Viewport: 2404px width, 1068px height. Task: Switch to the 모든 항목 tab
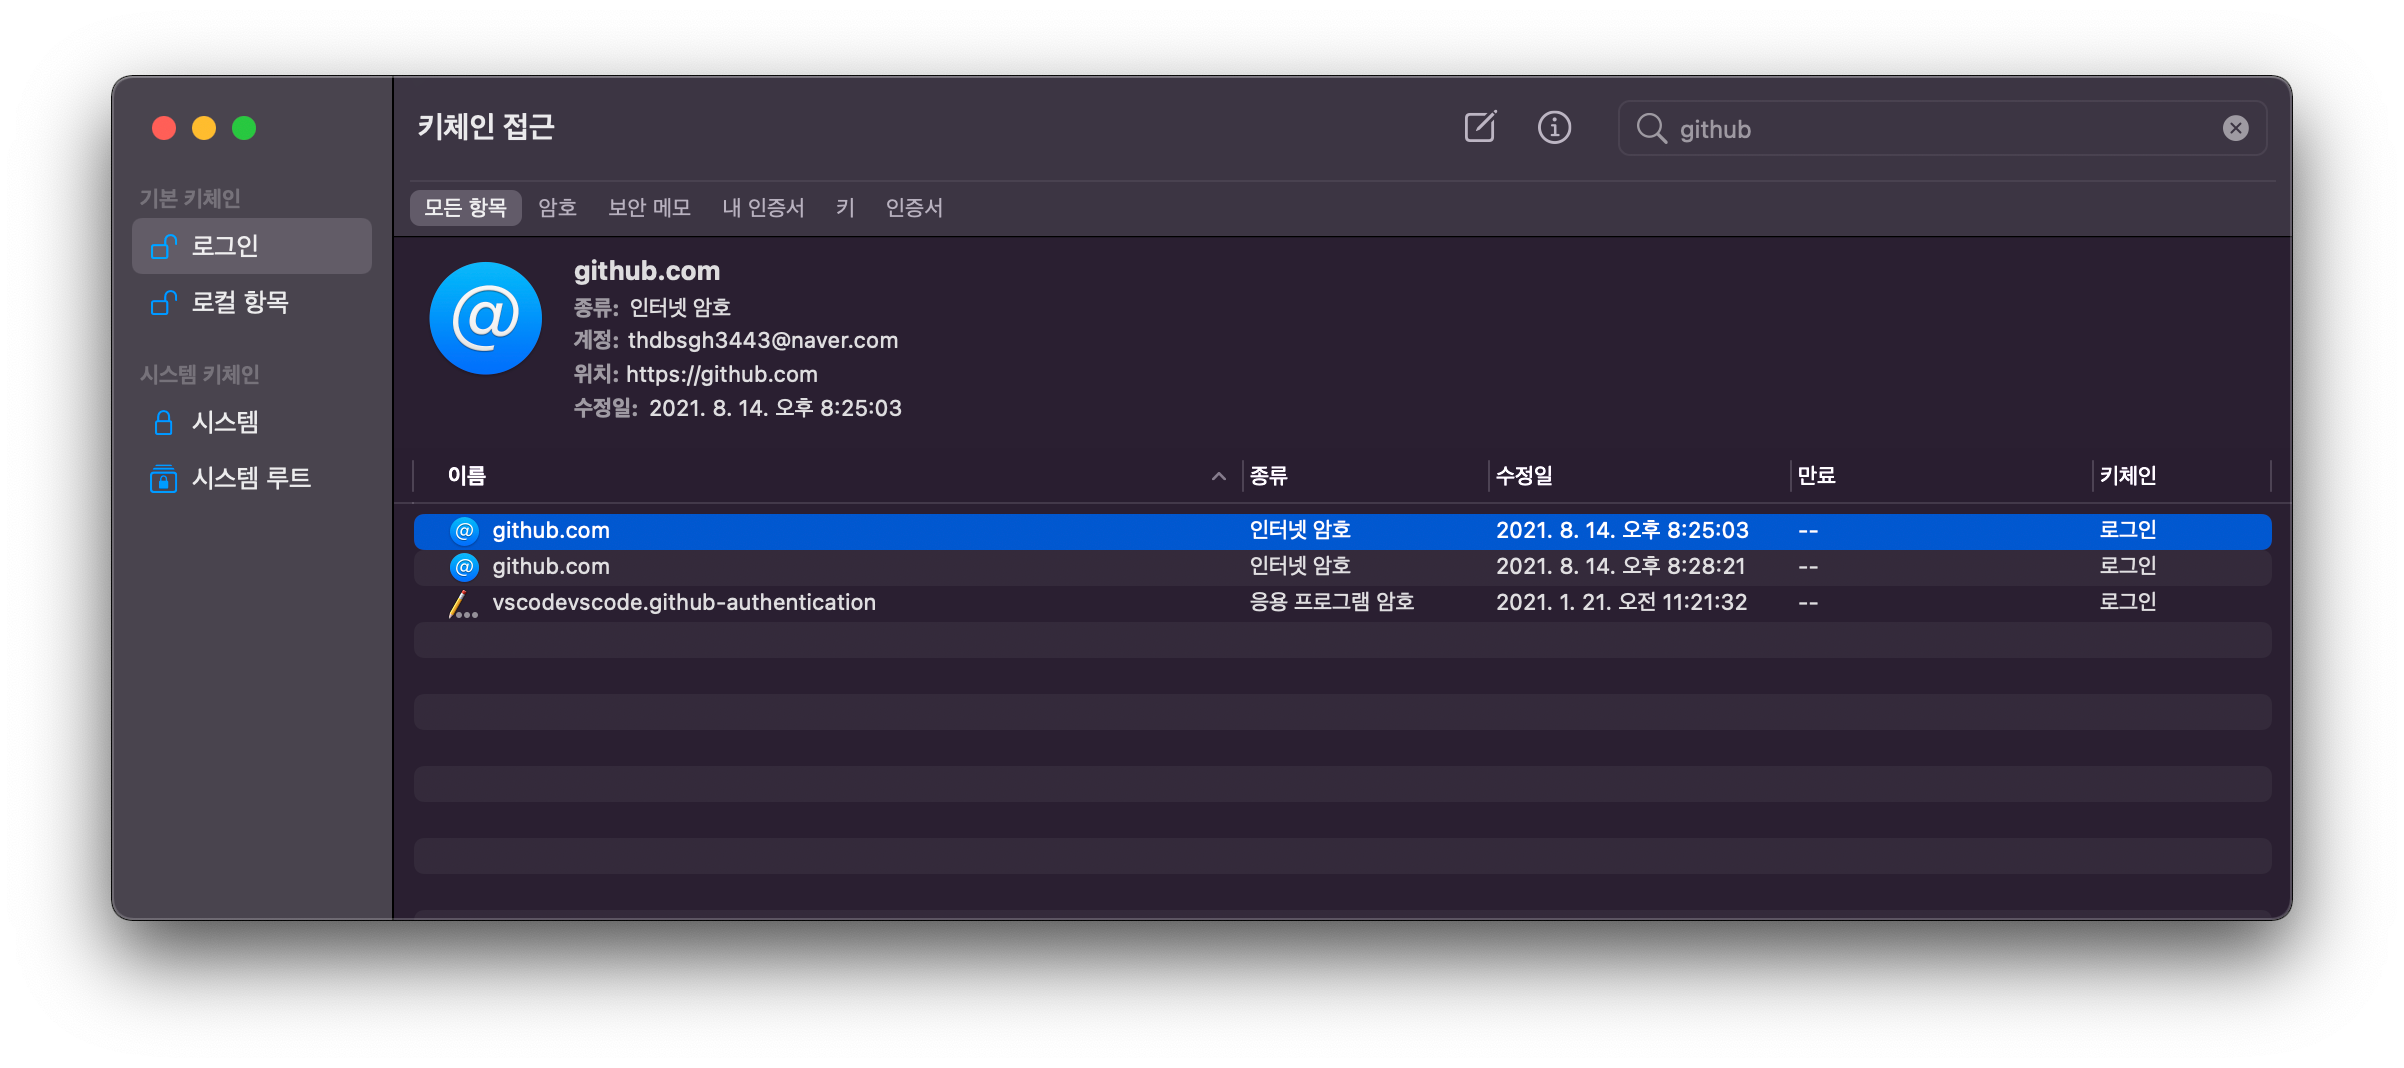[465, 208]
